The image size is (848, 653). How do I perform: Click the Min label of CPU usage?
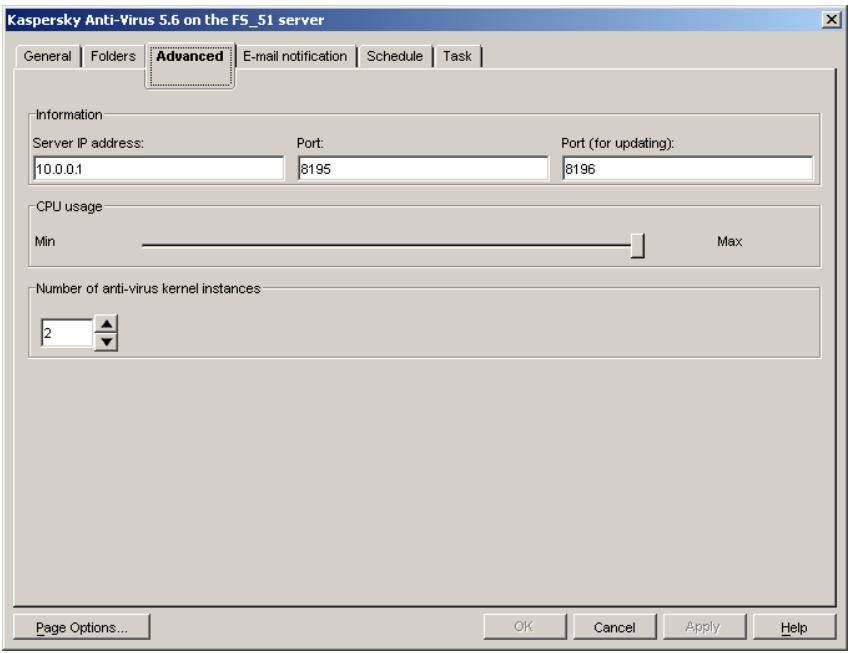[x=45, y=241]
